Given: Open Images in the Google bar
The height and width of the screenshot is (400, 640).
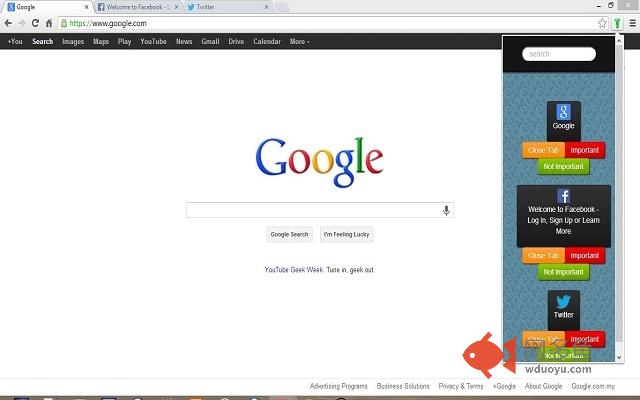Looking at the screenshot, I should point(73,41).
